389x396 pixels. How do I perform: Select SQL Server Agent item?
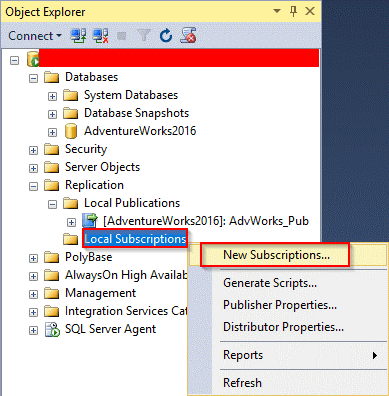coord(110,329)
